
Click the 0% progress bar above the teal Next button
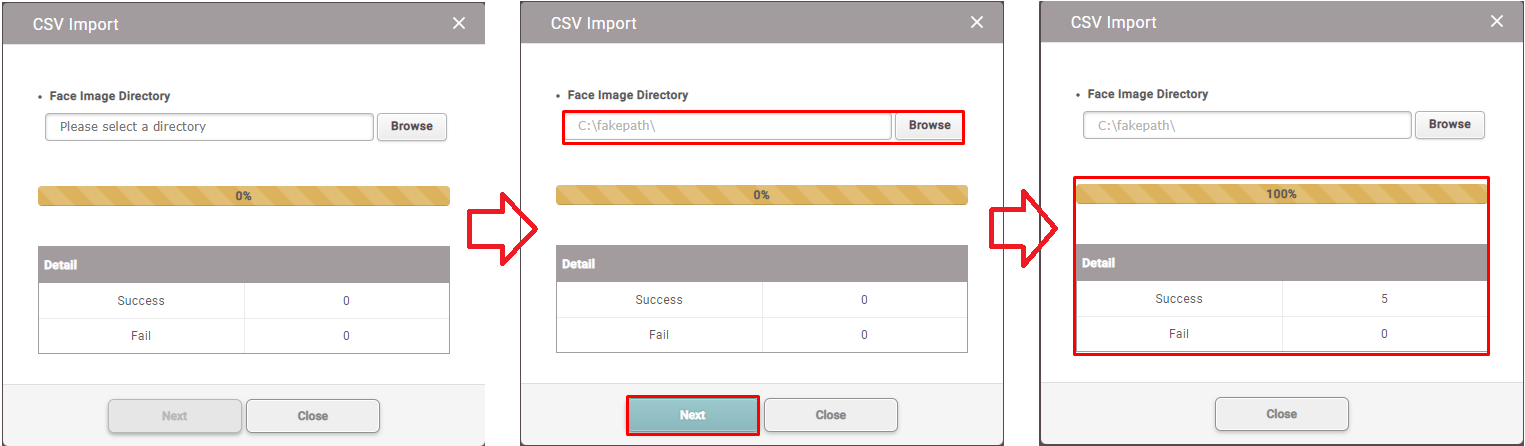tap(761, 195)
